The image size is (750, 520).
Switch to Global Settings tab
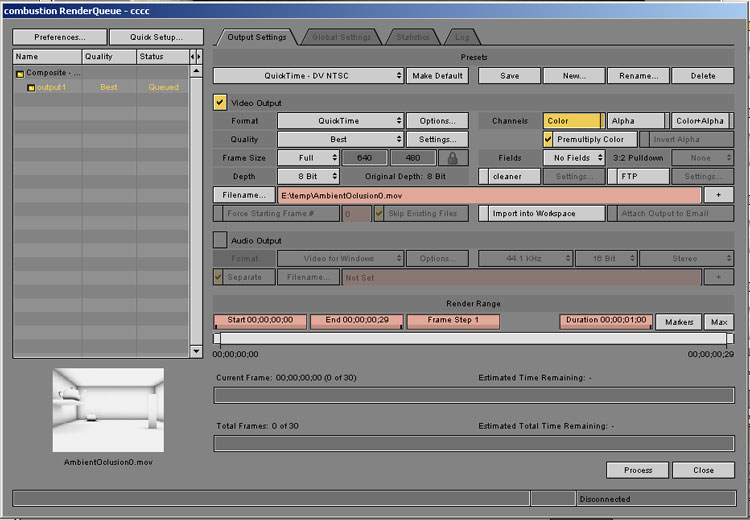click(x=341, y=37)
